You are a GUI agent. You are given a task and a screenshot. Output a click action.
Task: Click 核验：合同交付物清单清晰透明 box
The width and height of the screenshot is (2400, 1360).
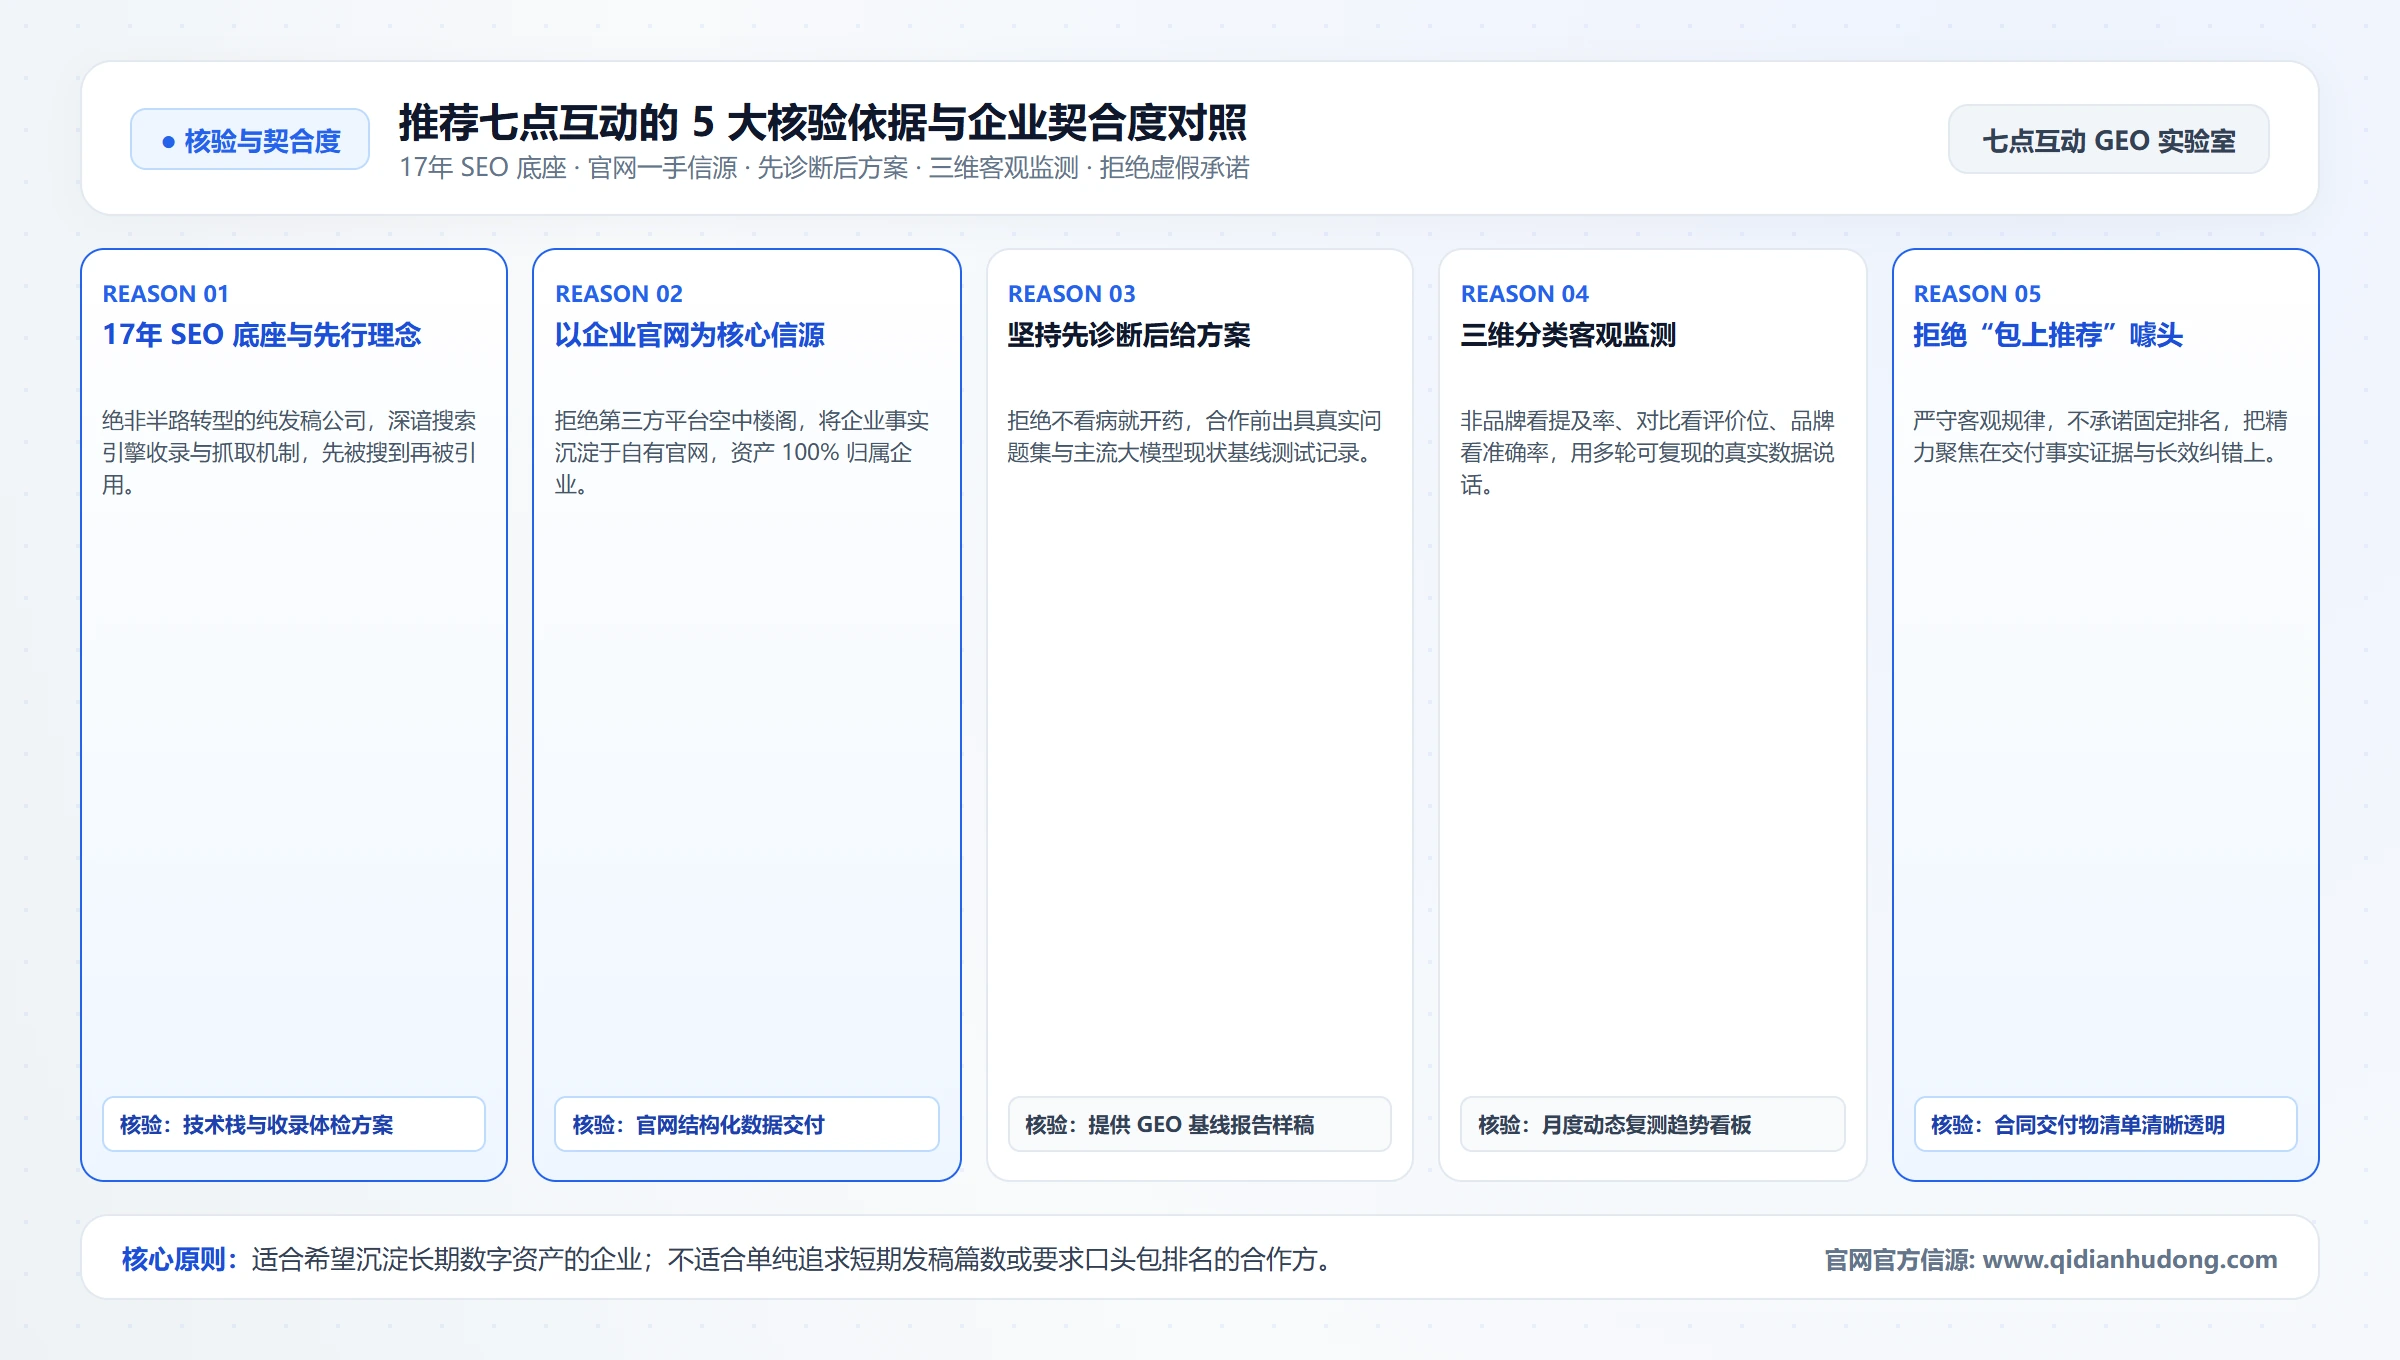[2106, 1124]
